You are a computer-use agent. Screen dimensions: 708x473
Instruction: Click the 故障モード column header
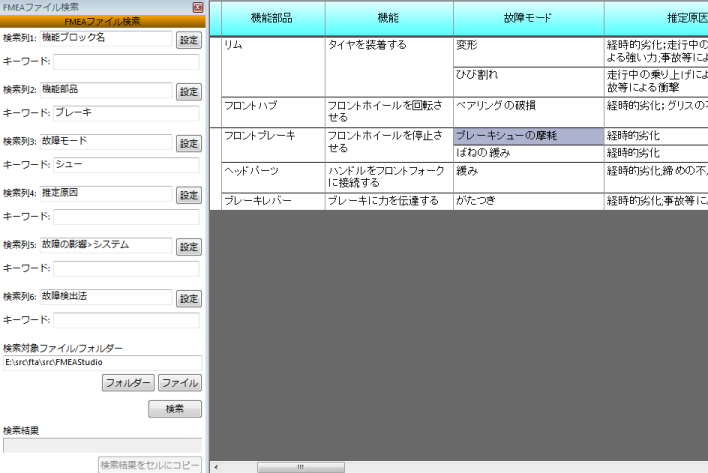point(528,18)
